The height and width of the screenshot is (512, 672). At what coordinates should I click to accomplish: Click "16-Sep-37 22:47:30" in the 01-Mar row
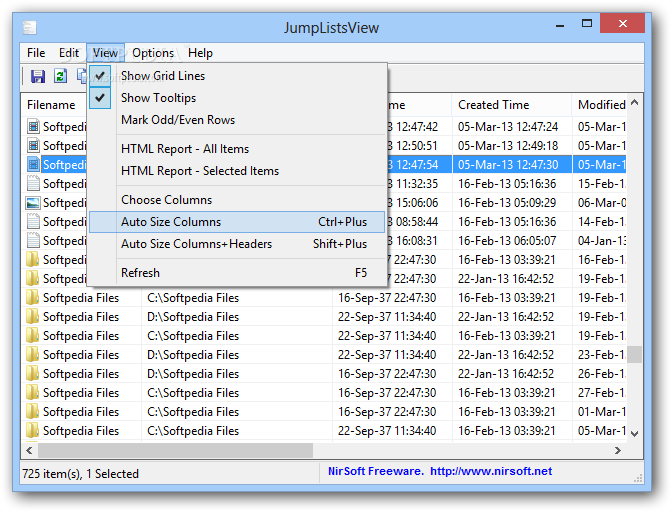[387, 412]
